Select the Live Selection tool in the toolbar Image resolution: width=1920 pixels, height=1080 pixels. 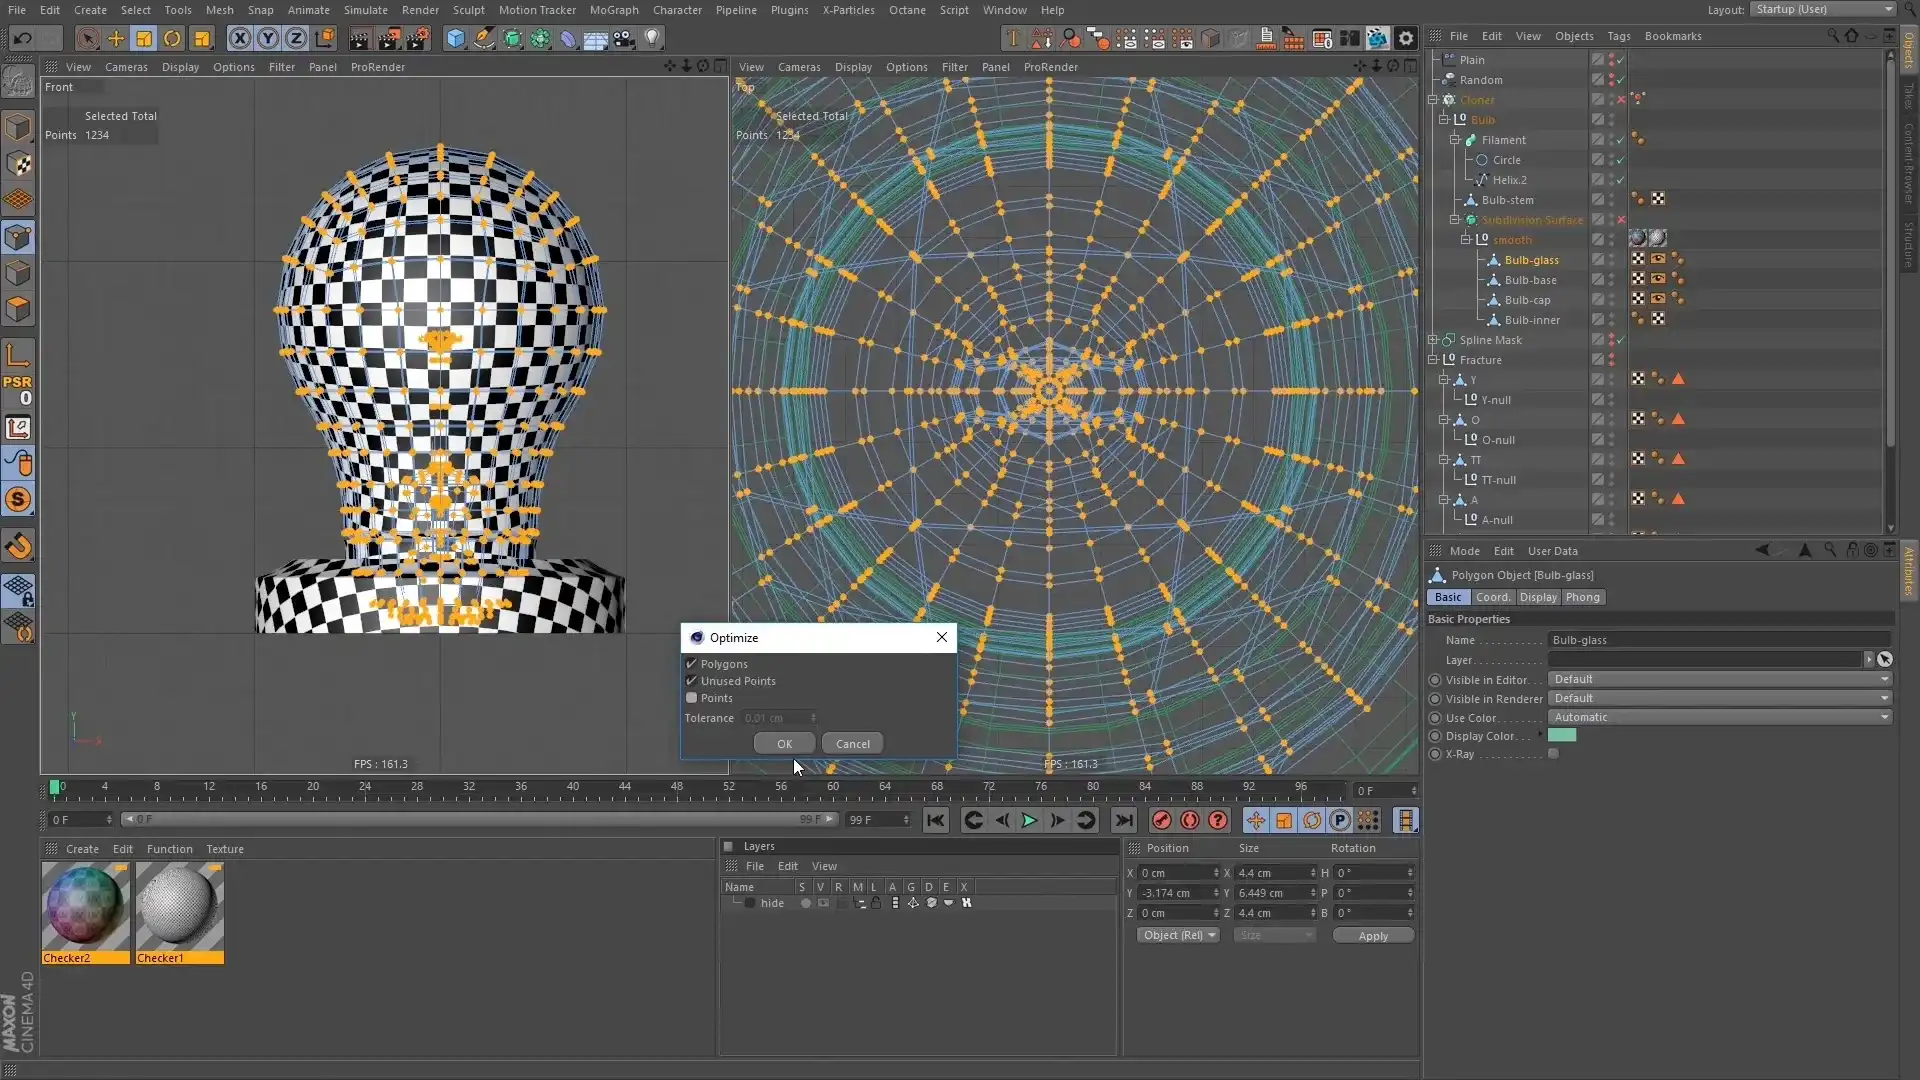coord(88,37)
